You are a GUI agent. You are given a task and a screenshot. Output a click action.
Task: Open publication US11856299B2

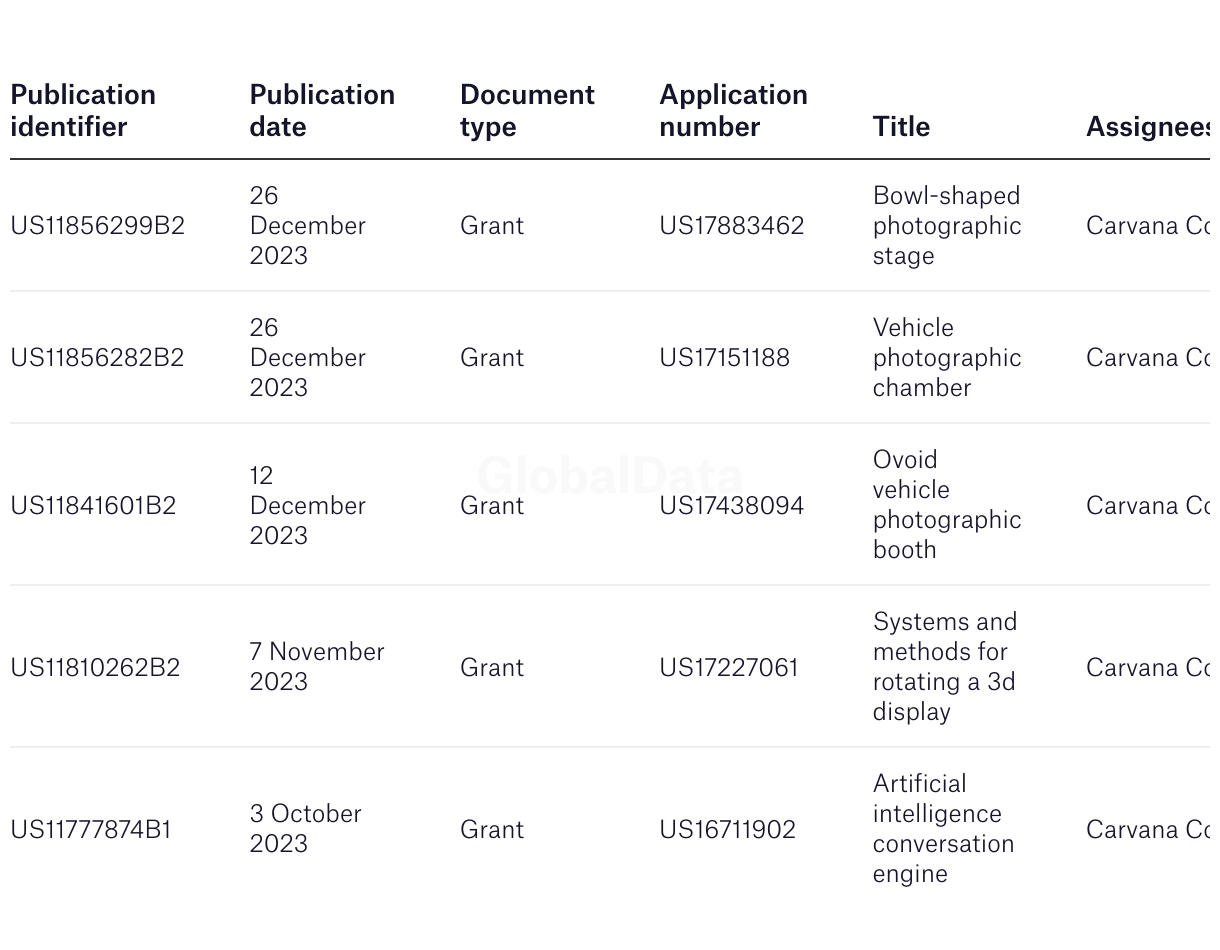(x=97, y=225)
